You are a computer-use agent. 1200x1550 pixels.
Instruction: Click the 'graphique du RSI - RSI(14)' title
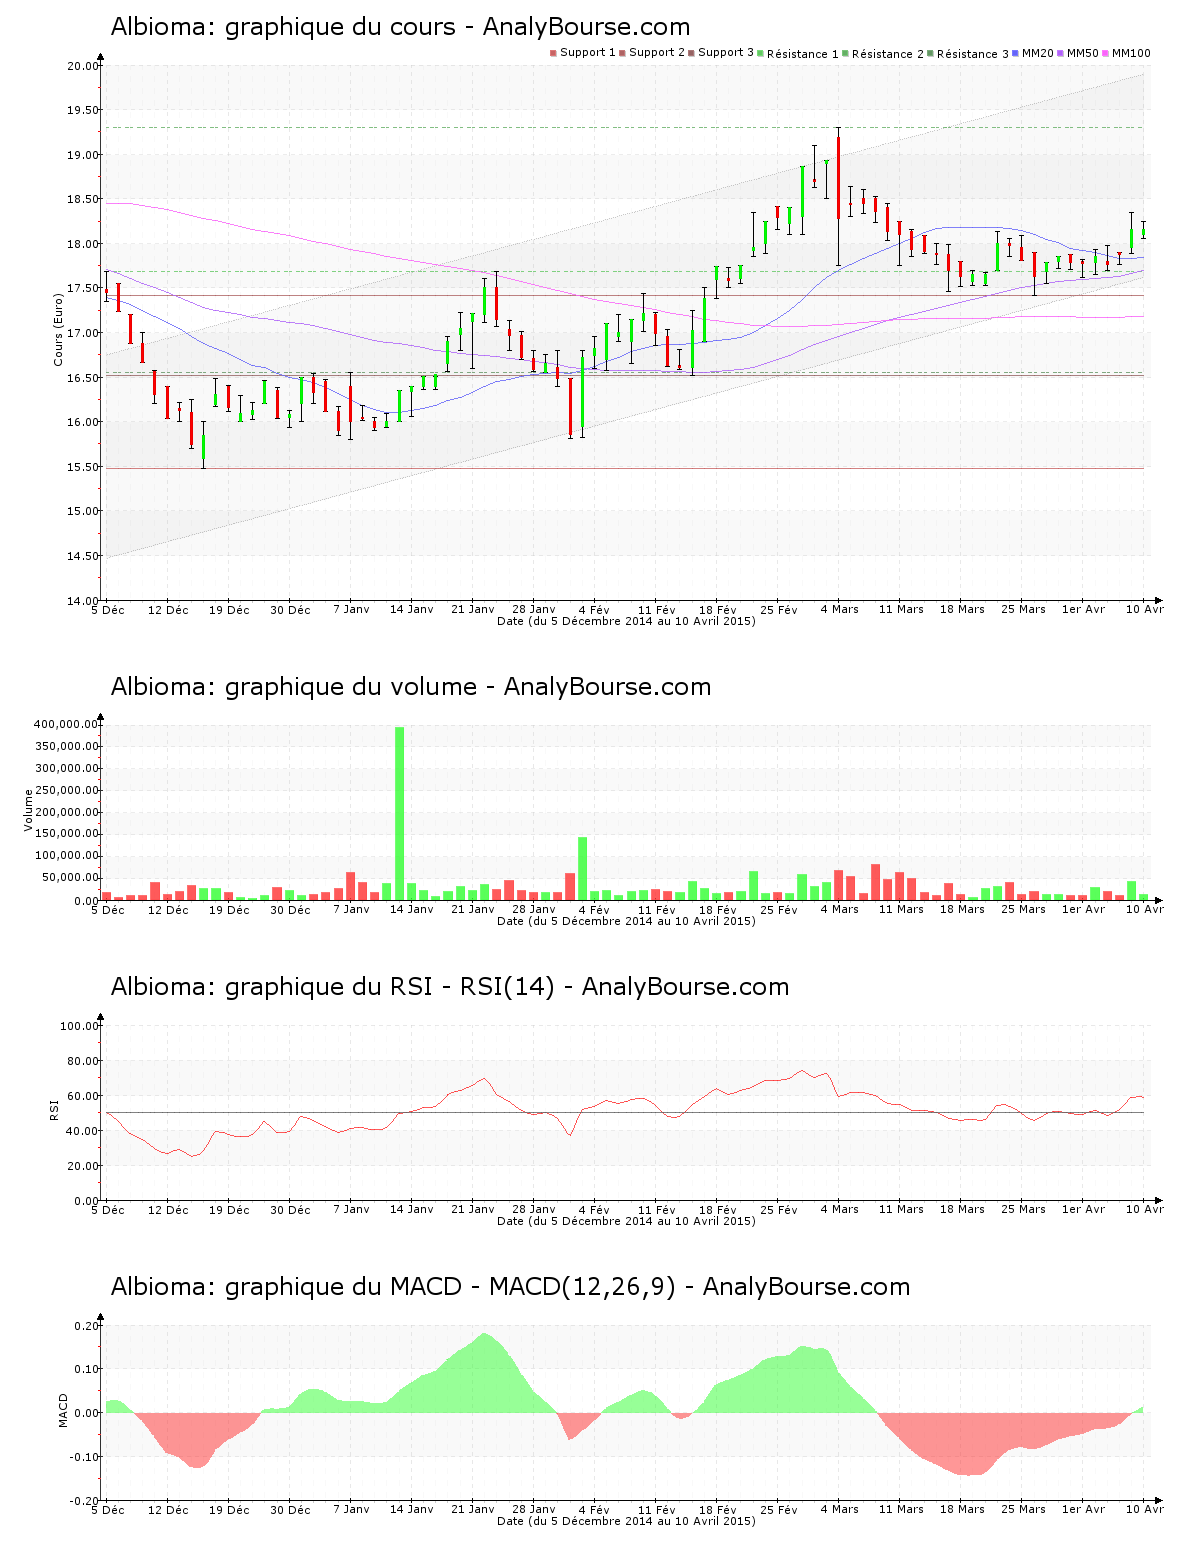390,987
